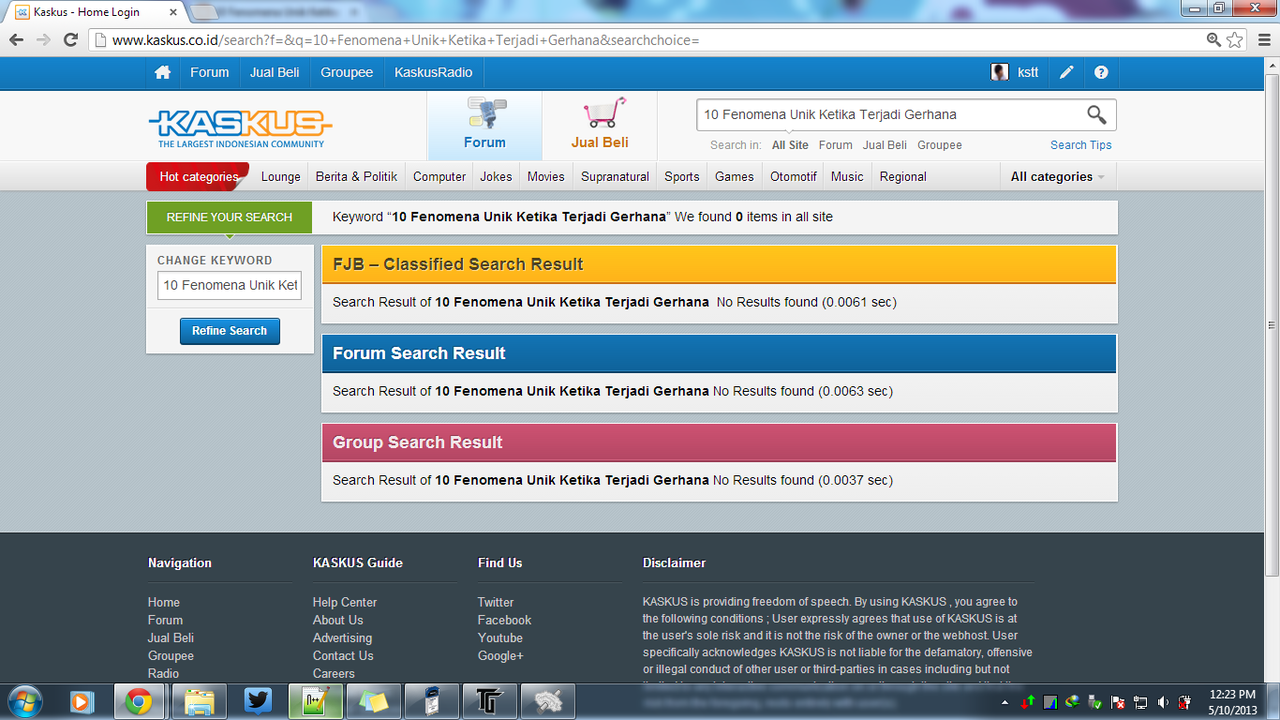Image resolution: width=1280 pixels, height=720 pixels.
Task: Click the KASKUS logo
Action: (x=240, y=129)
